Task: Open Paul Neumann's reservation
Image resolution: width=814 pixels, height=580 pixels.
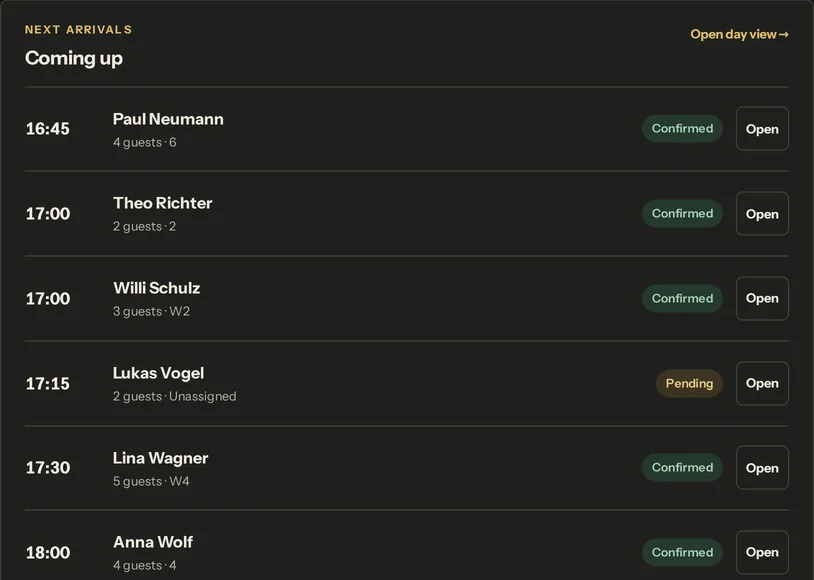Action: click(x=762, y=129)
